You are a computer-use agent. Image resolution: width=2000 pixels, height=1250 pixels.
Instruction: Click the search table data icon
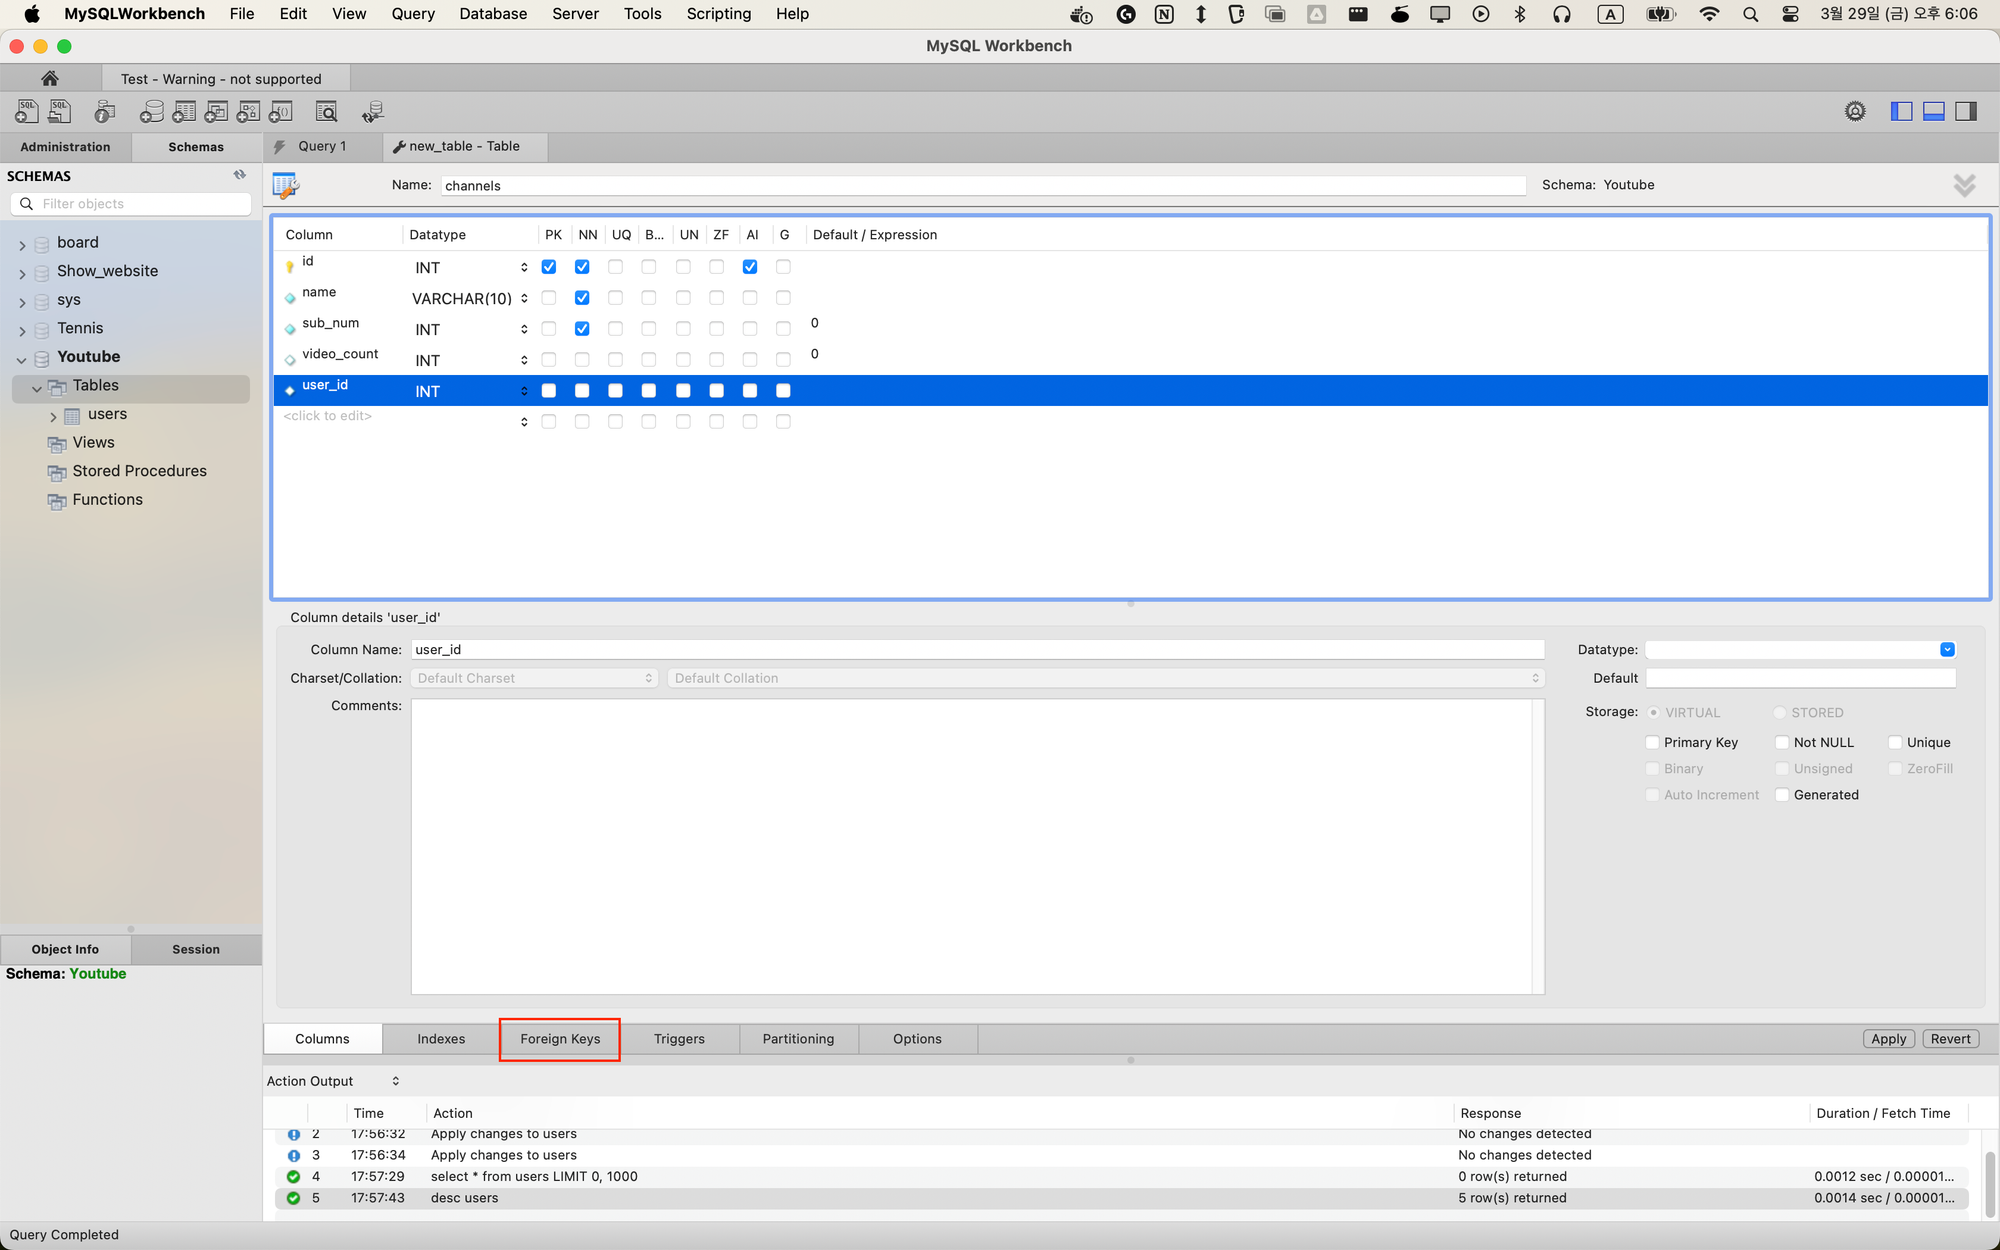[326, 111]
